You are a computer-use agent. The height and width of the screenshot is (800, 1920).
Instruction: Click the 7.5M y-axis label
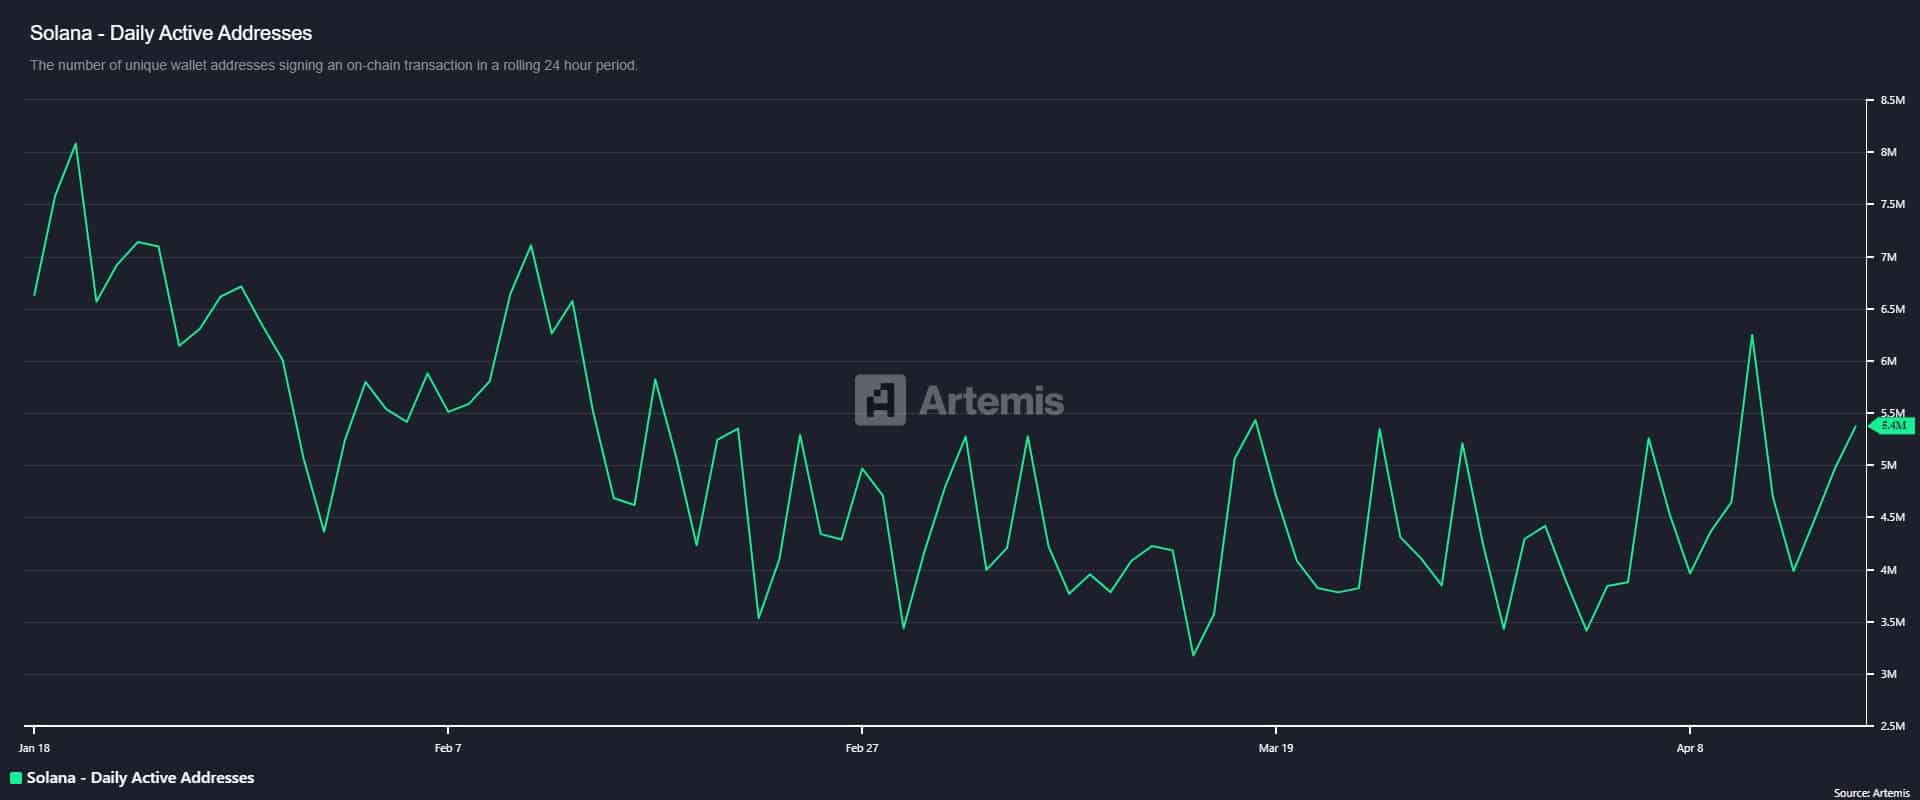[1892, 205]
